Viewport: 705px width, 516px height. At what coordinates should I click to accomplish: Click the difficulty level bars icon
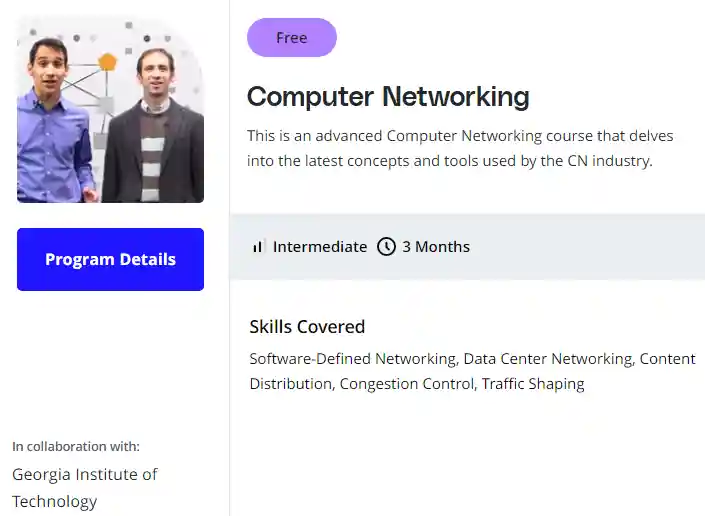click(258, 247)
